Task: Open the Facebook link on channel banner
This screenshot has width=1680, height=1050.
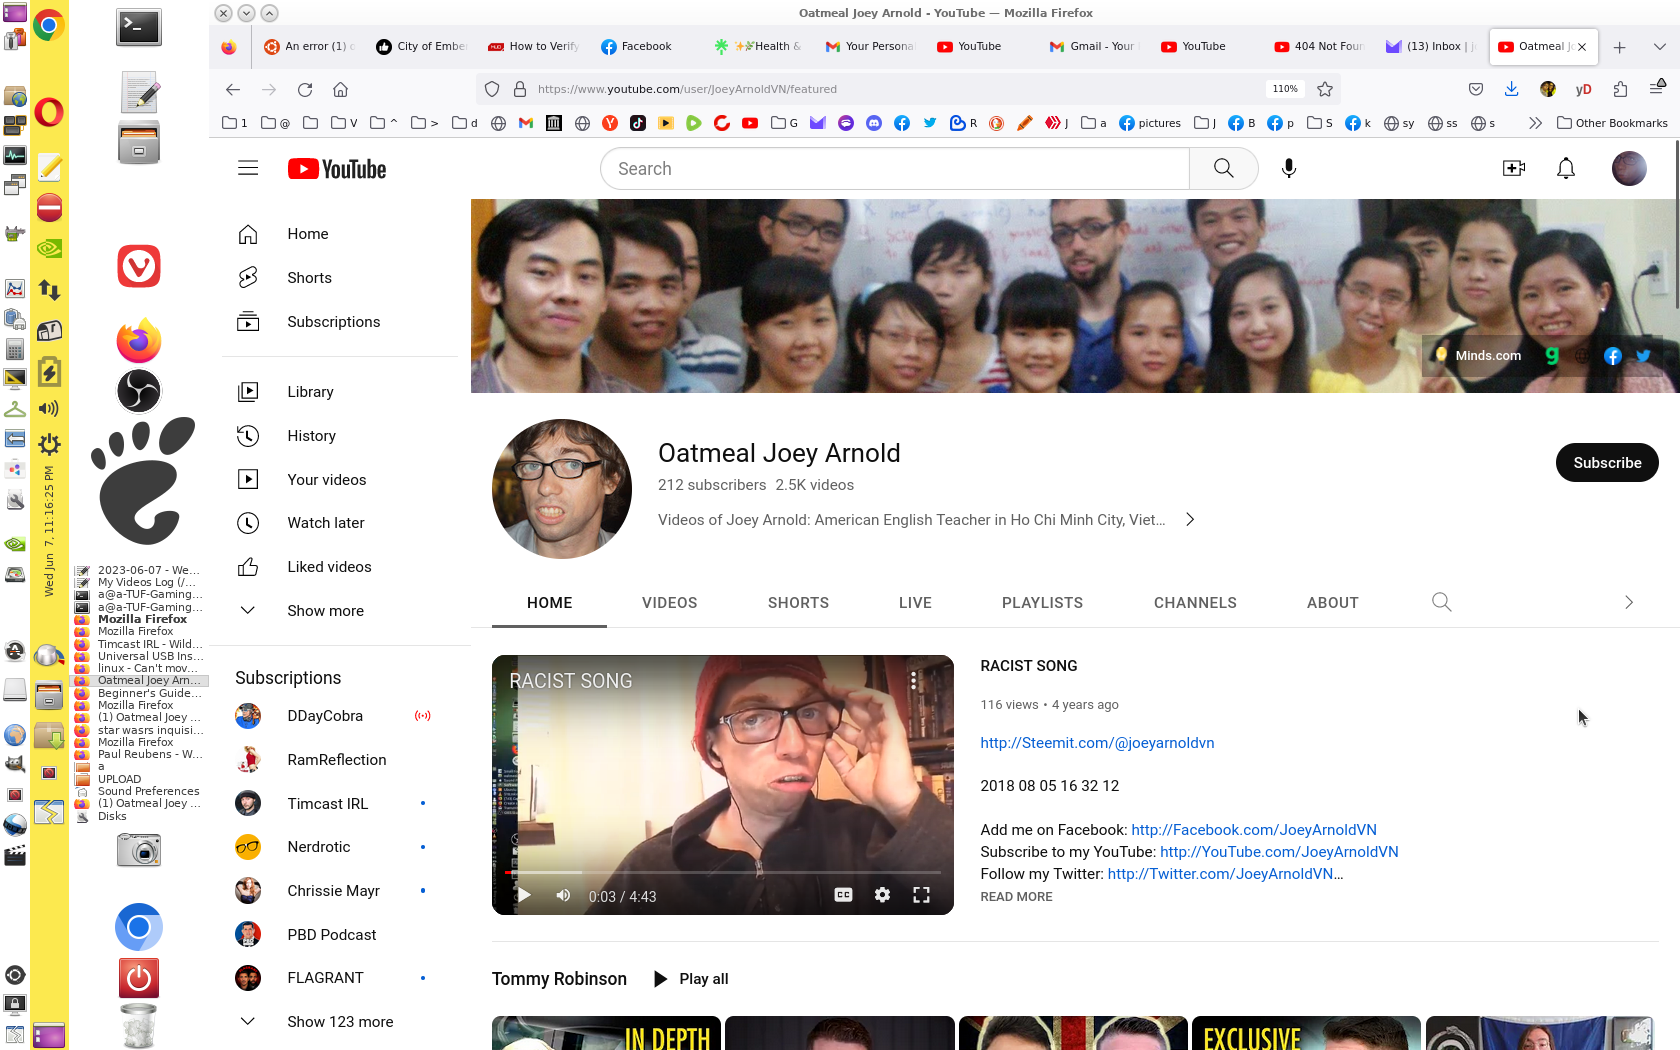Action: (1612, 356)
